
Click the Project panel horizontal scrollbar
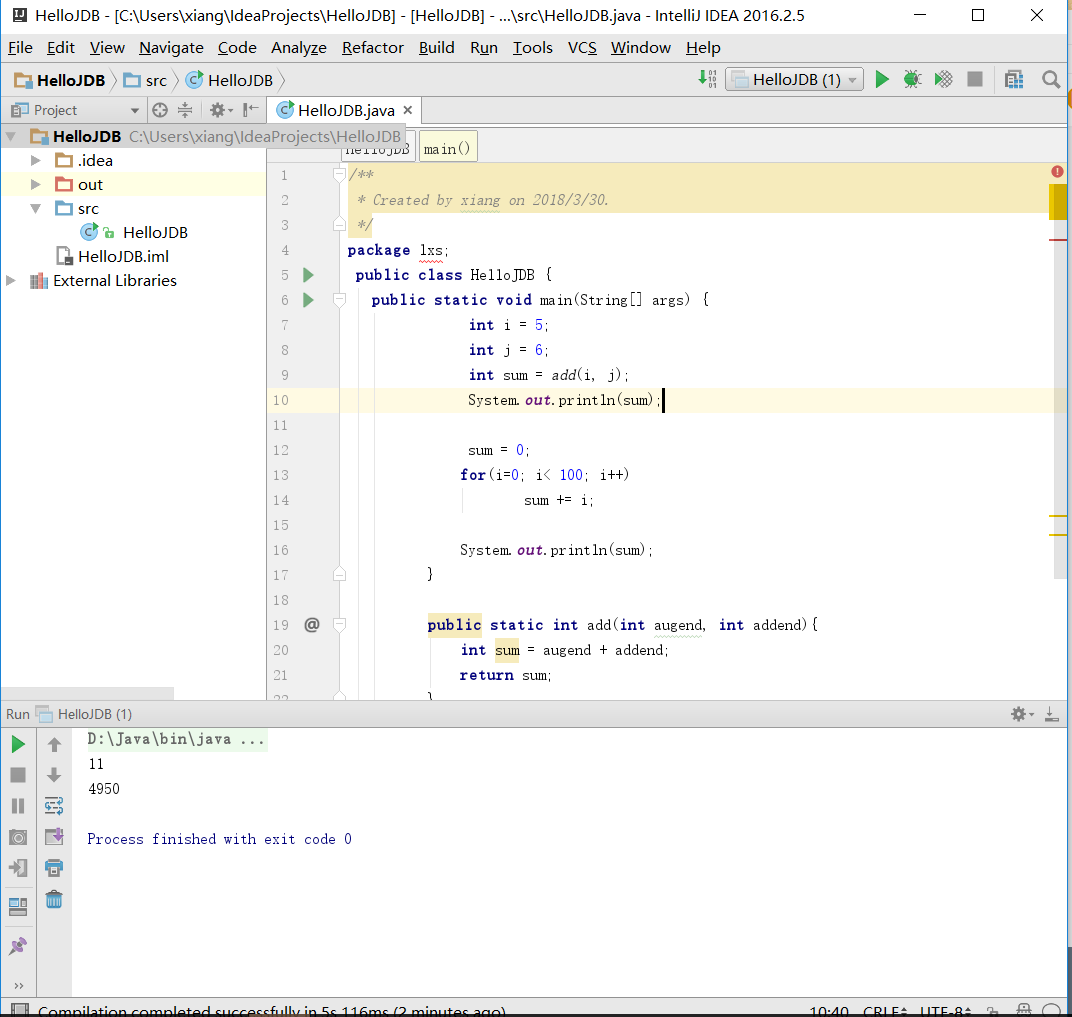(x=88, y=693)
